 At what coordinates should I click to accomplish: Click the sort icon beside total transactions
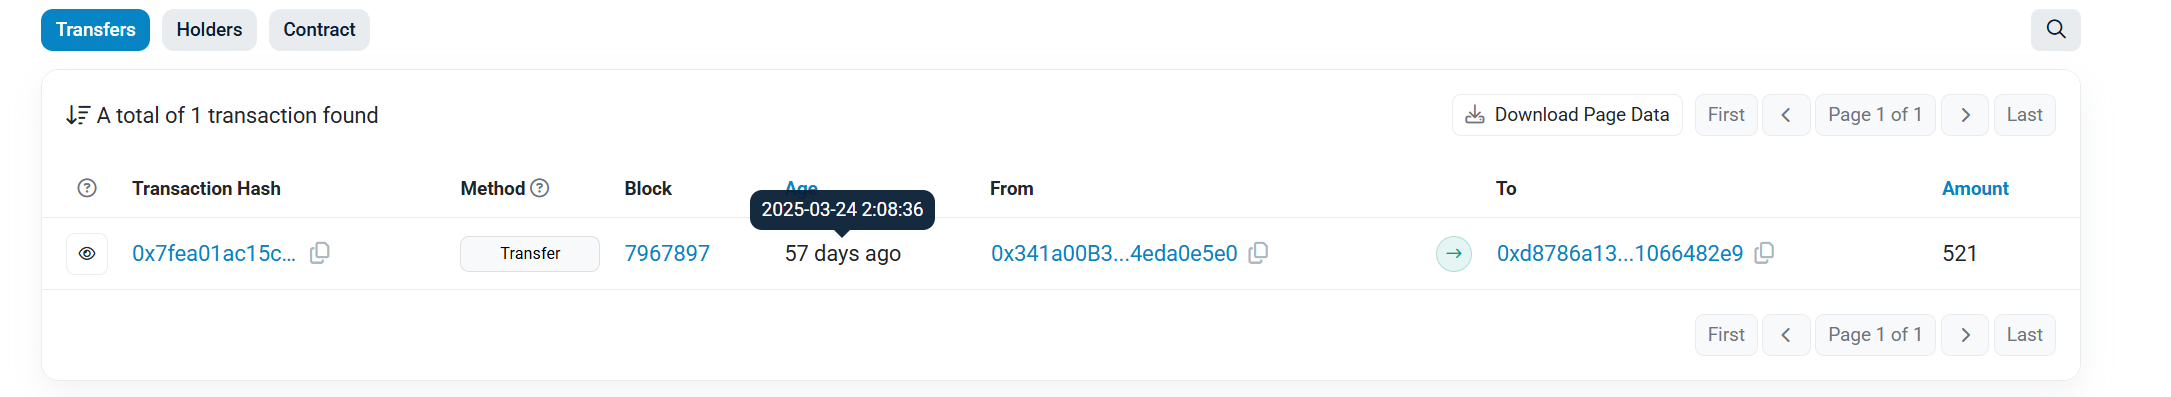tap(78, 115)
